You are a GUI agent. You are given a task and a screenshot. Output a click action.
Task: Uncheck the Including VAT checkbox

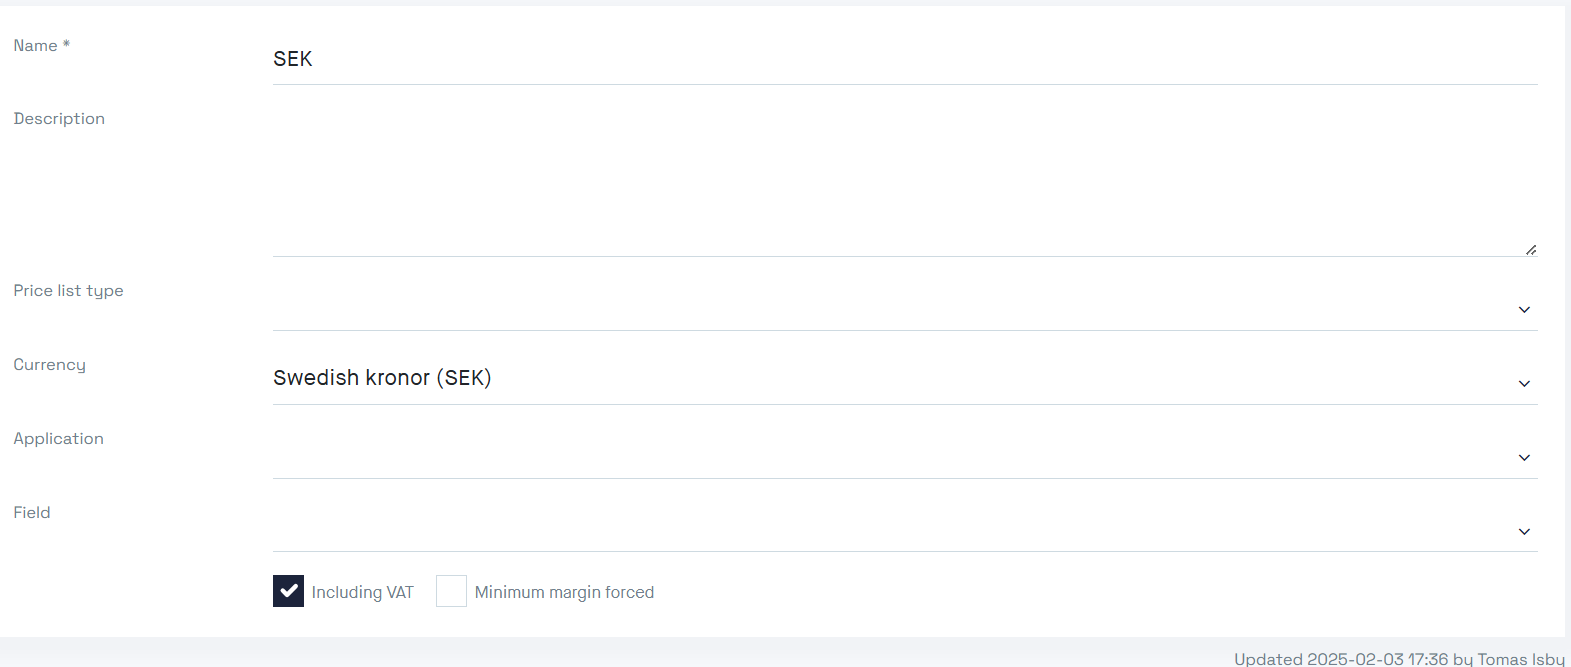pyautogui.click(x=288, y=591)
